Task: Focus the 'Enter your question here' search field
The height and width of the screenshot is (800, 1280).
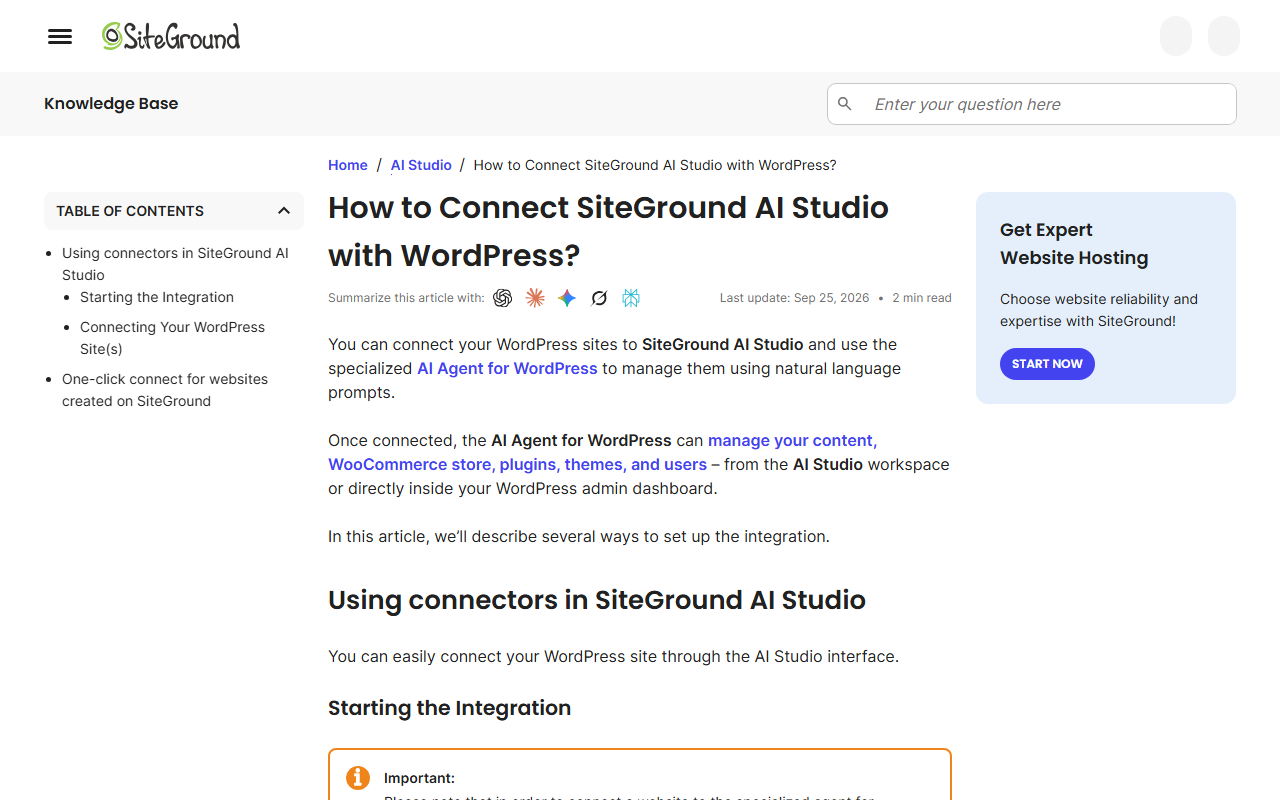Action: coord(1032,104)
